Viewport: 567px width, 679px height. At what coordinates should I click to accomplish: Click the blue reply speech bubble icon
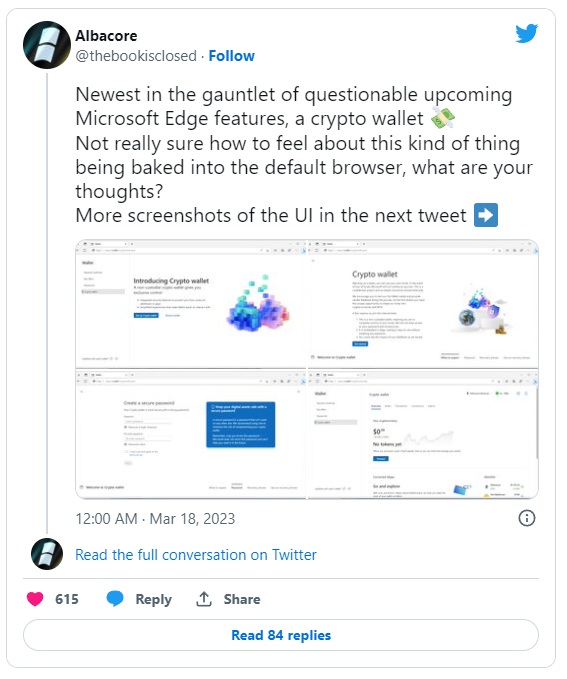pos(115,599)
